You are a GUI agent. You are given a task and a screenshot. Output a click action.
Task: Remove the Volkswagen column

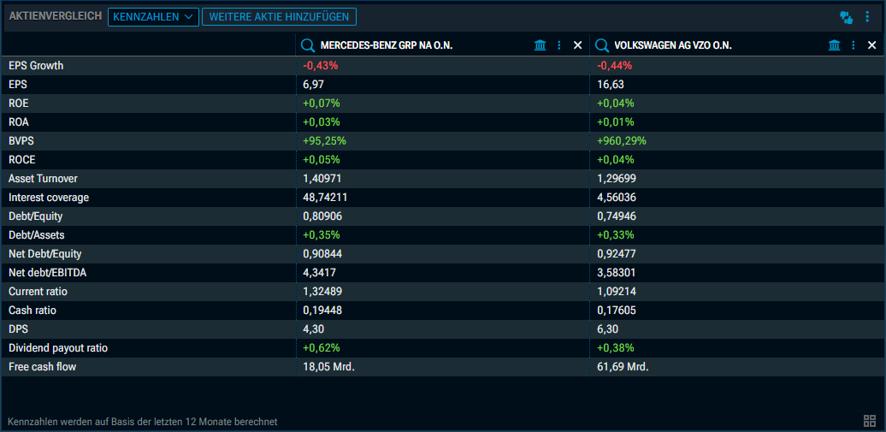[x=872, y=45]
